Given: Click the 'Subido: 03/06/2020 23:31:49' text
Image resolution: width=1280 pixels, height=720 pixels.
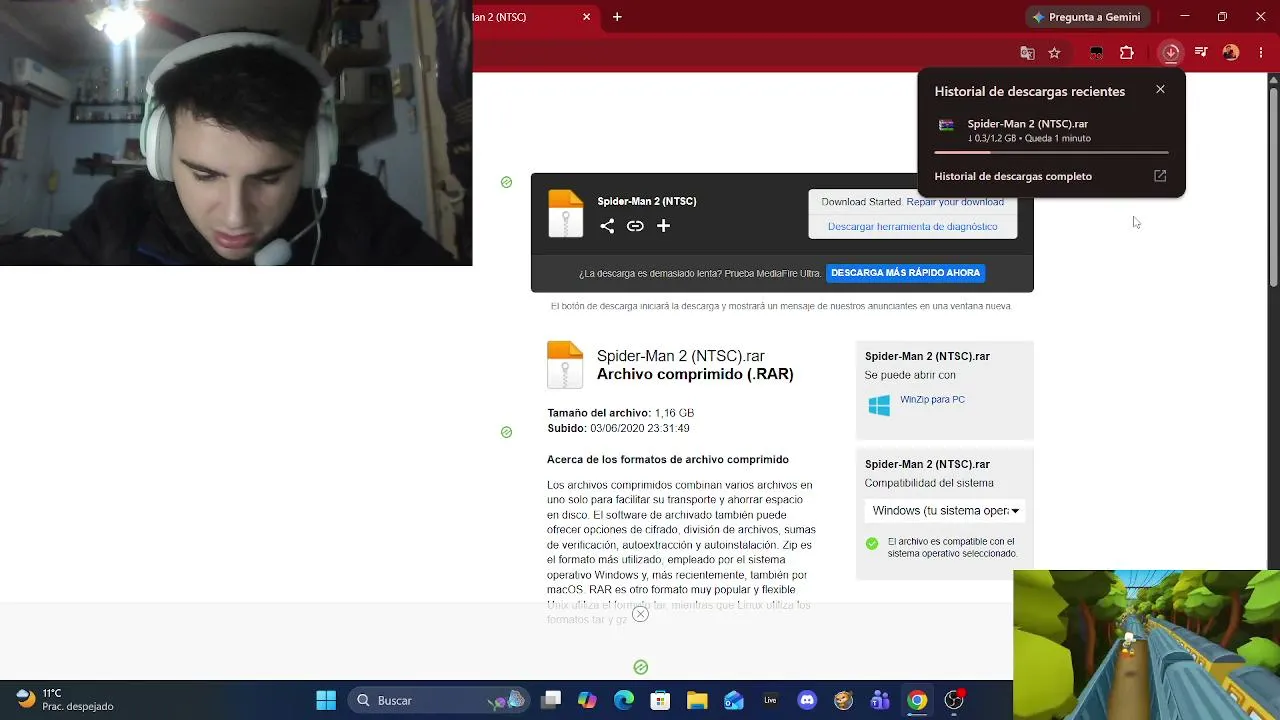Looking at the screenshot, I should [x=618, y=428].
